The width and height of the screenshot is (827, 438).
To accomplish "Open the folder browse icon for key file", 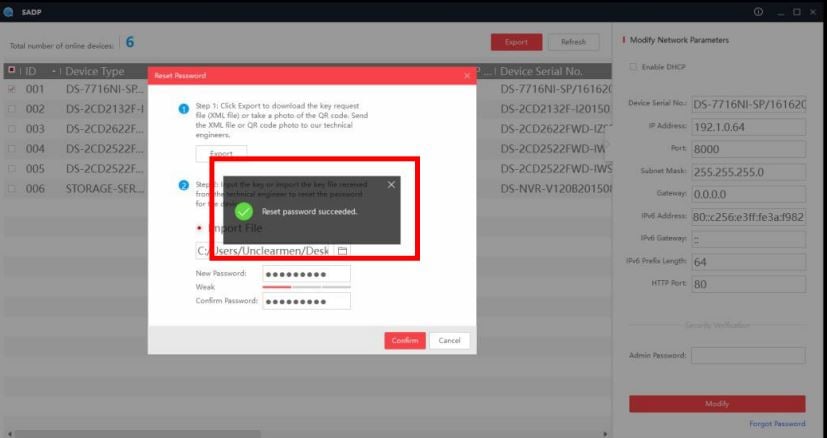I will [x=342, y=250].
